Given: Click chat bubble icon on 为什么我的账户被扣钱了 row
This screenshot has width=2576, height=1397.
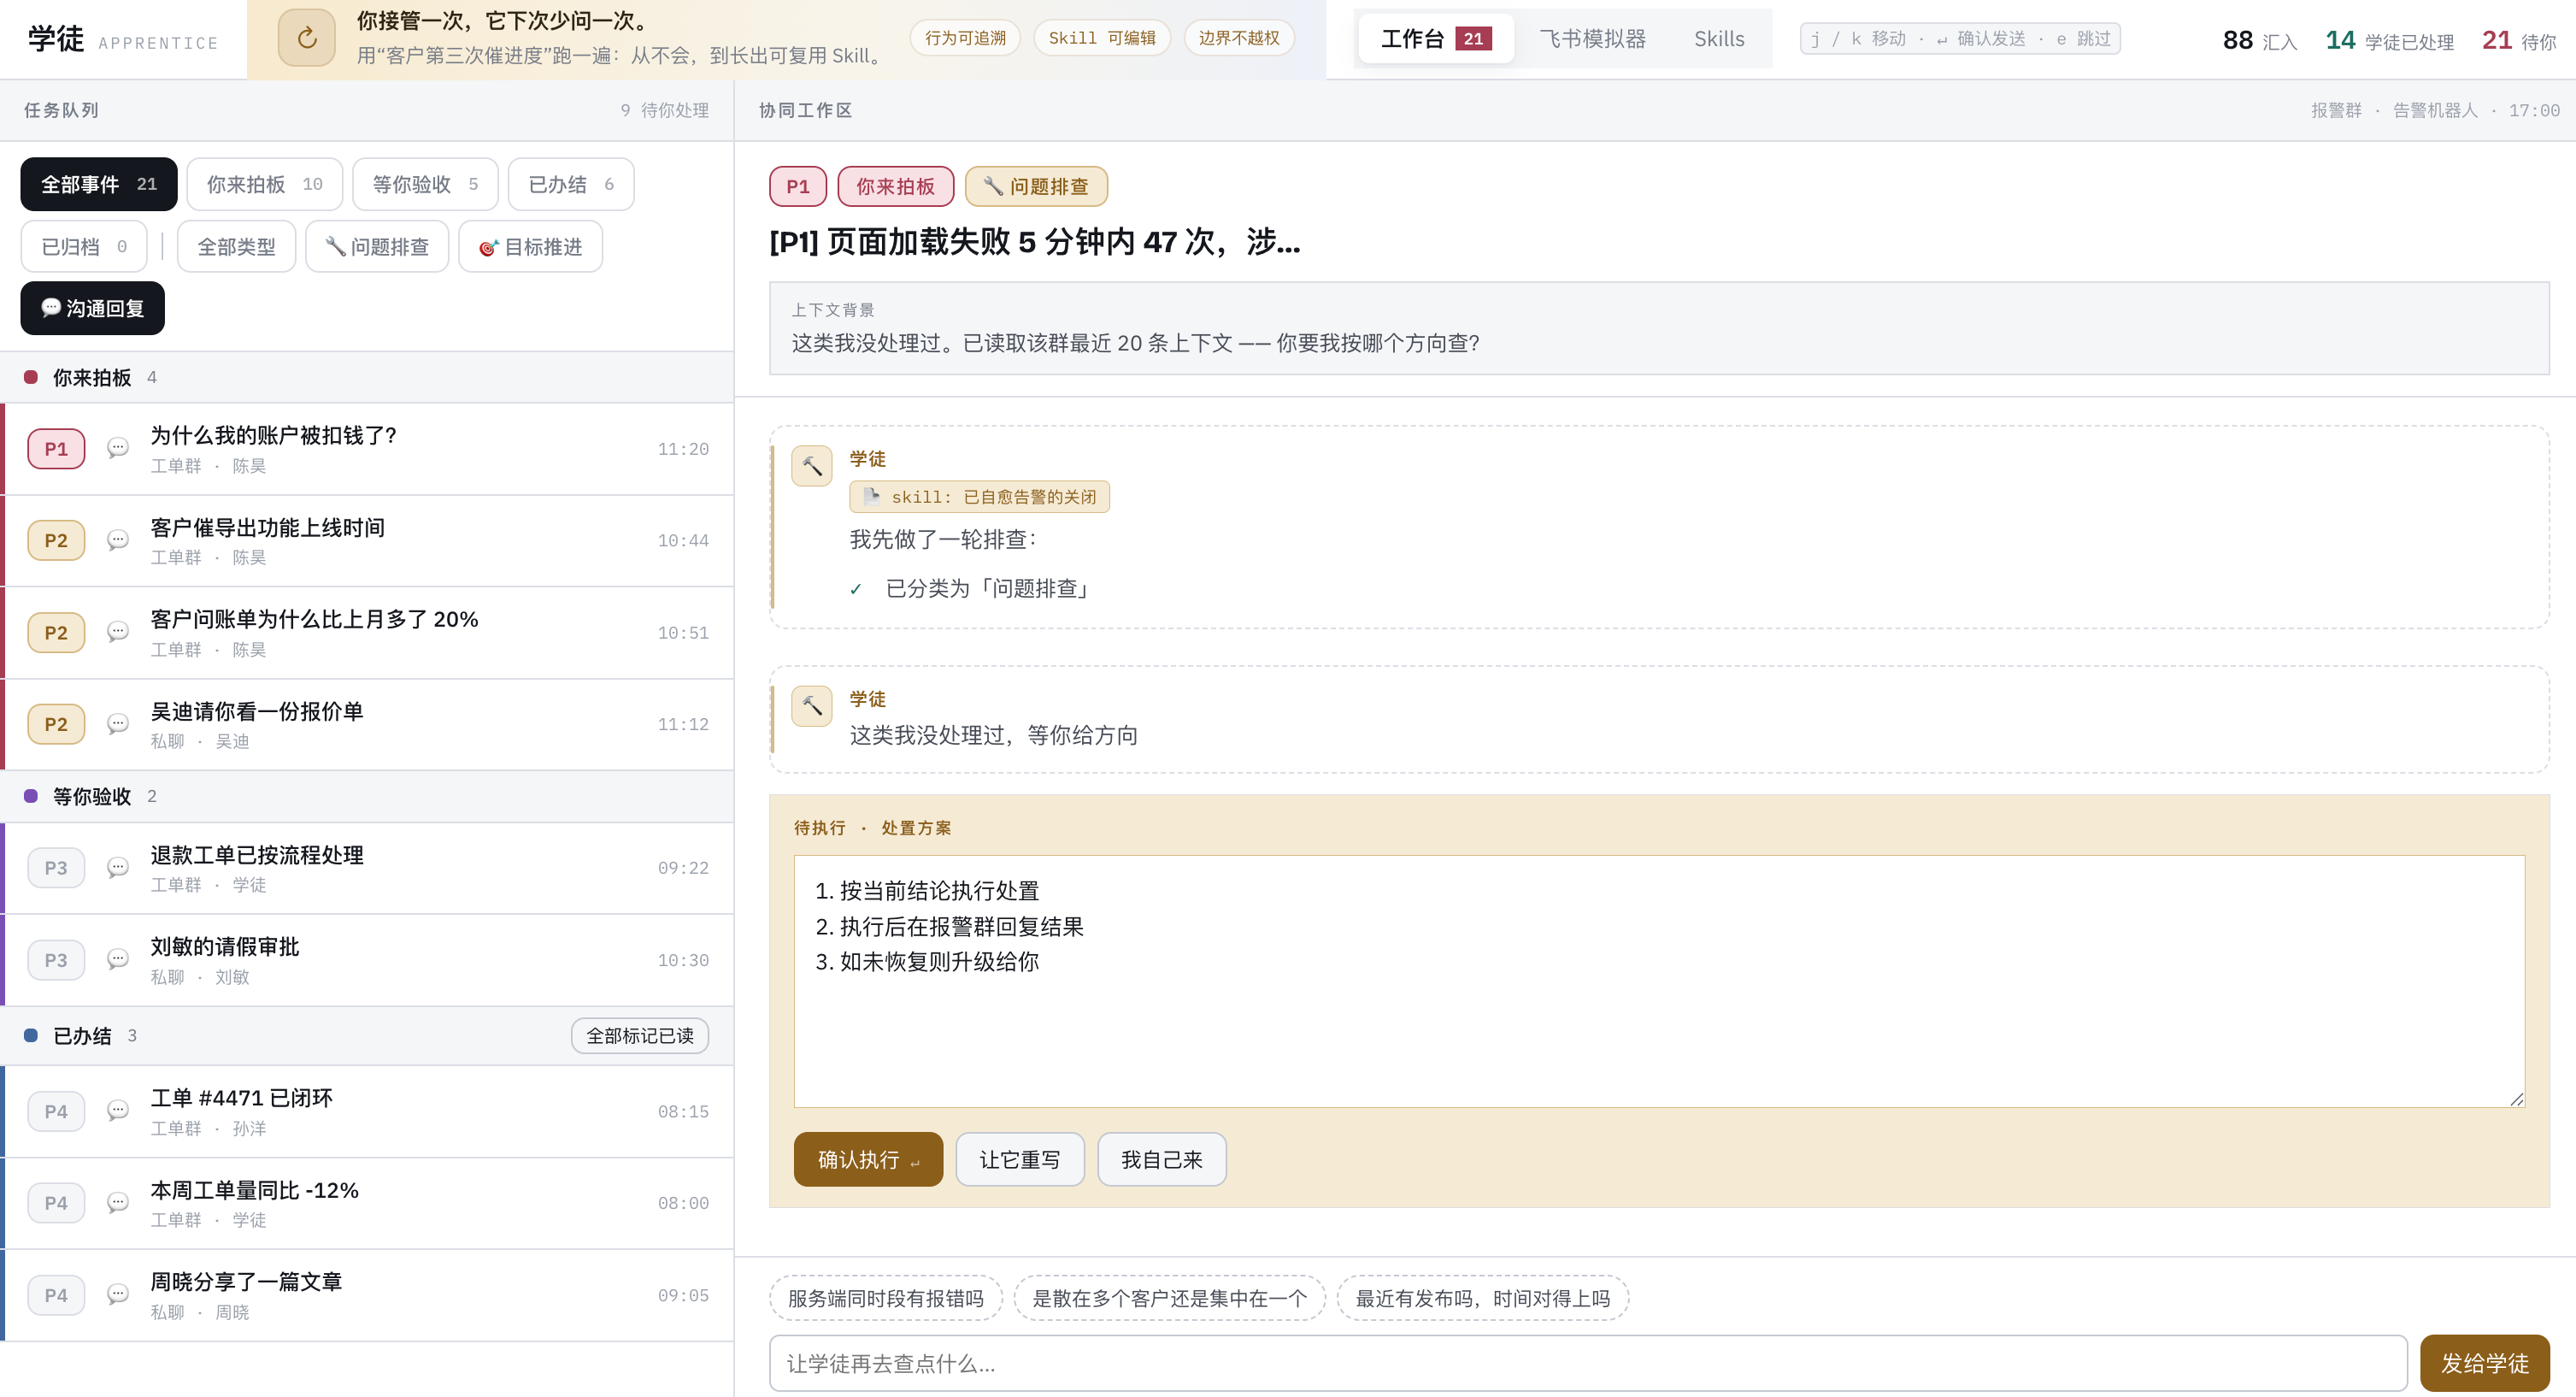Looking at the screenshot, I should click(x=118, y=448).
